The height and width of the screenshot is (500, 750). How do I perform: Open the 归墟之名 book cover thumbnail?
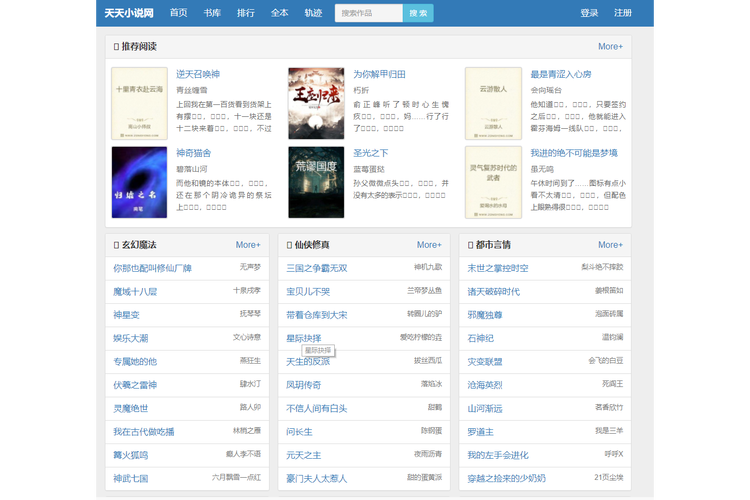point(139,182)
